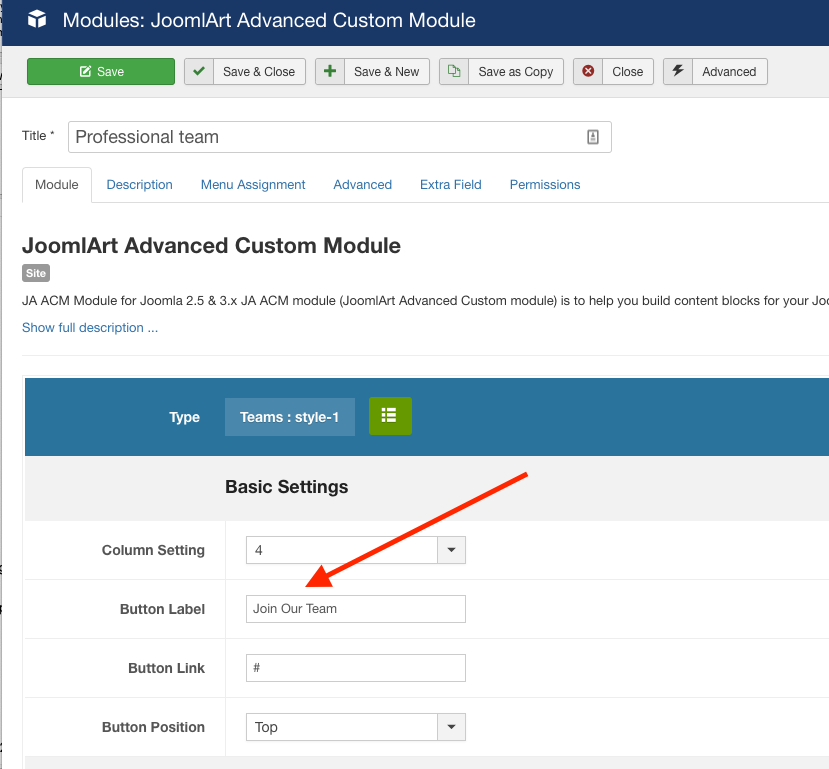The image size is (829, 769).
Task: Expand the Button Position dropdown
Action: point(451,727)
